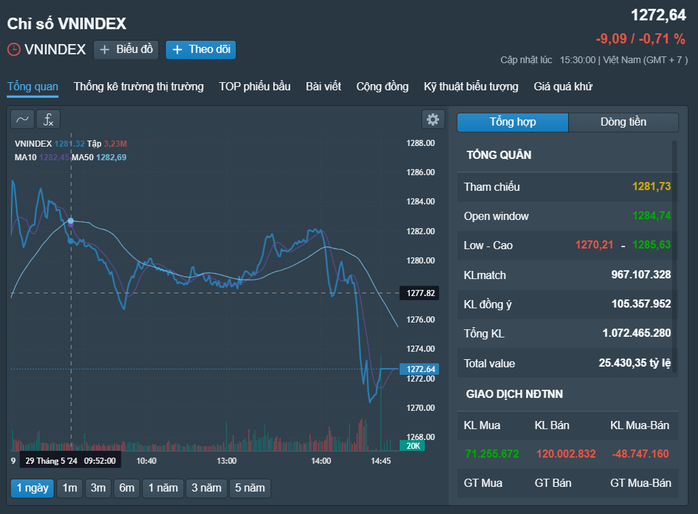Image resolution: width=698 pixels, height=514 pixels.
Task: Click the Chỉ số VNINDEX page title
Action: [67, 24]
